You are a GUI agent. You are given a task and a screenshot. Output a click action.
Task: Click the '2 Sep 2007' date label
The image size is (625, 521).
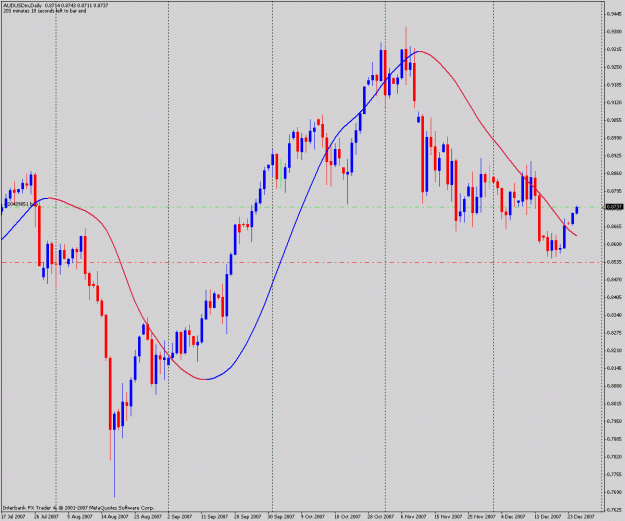(x=180, y=517)
